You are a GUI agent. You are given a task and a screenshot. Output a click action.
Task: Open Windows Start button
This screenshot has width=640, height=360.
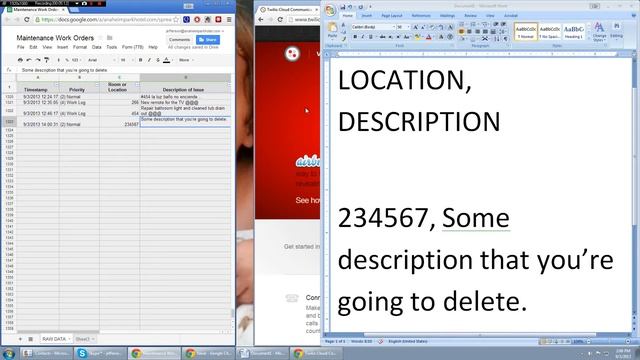coord(9,353)
